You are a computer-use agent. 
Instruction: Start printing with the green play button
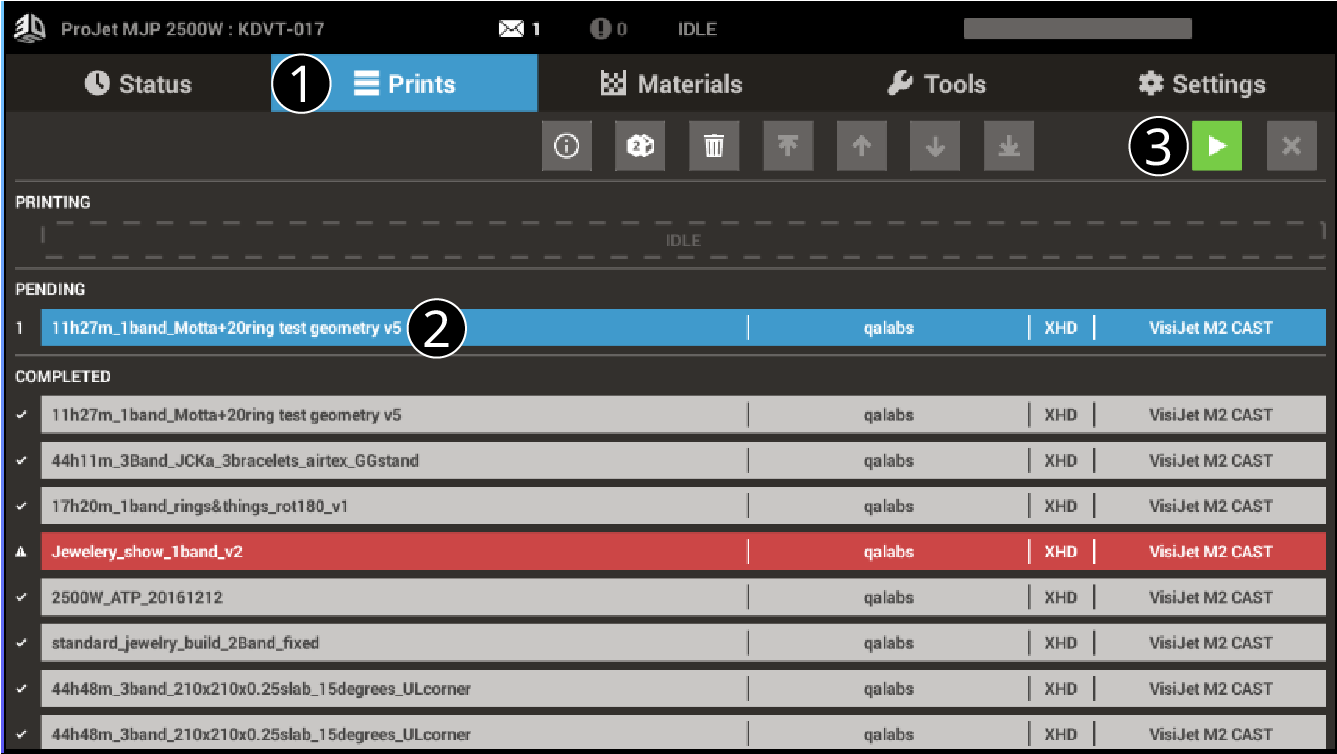[1216, 145]
